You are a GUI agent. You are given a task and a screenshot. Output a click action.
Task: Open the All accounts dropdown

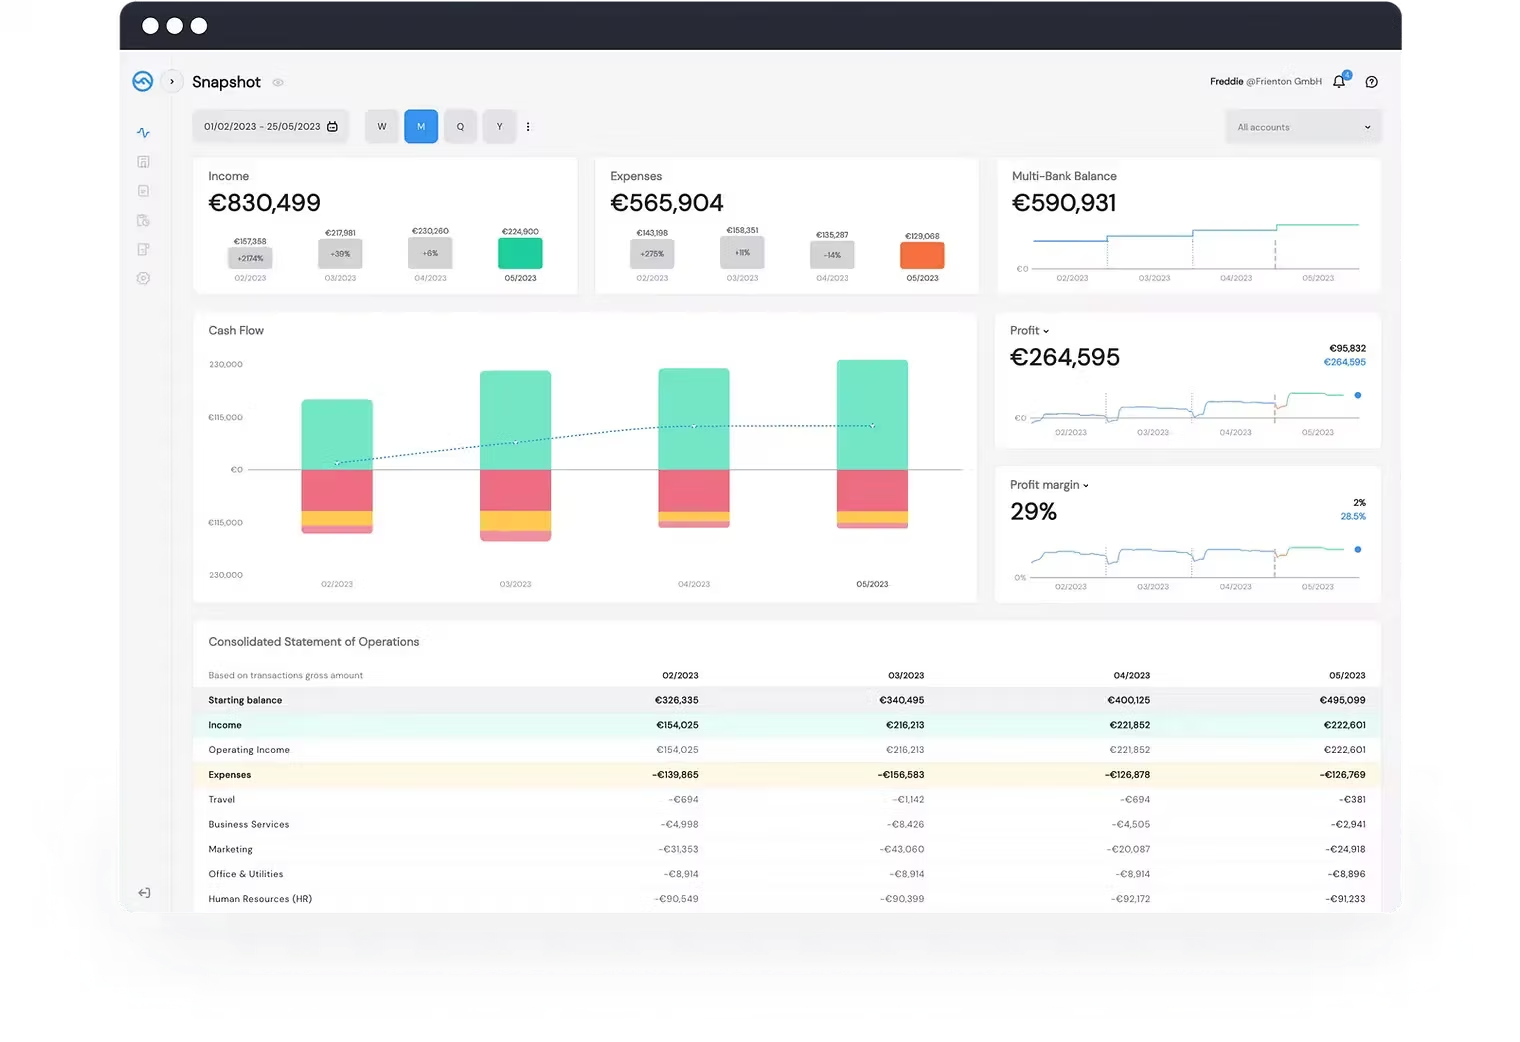click(1303, 127)
